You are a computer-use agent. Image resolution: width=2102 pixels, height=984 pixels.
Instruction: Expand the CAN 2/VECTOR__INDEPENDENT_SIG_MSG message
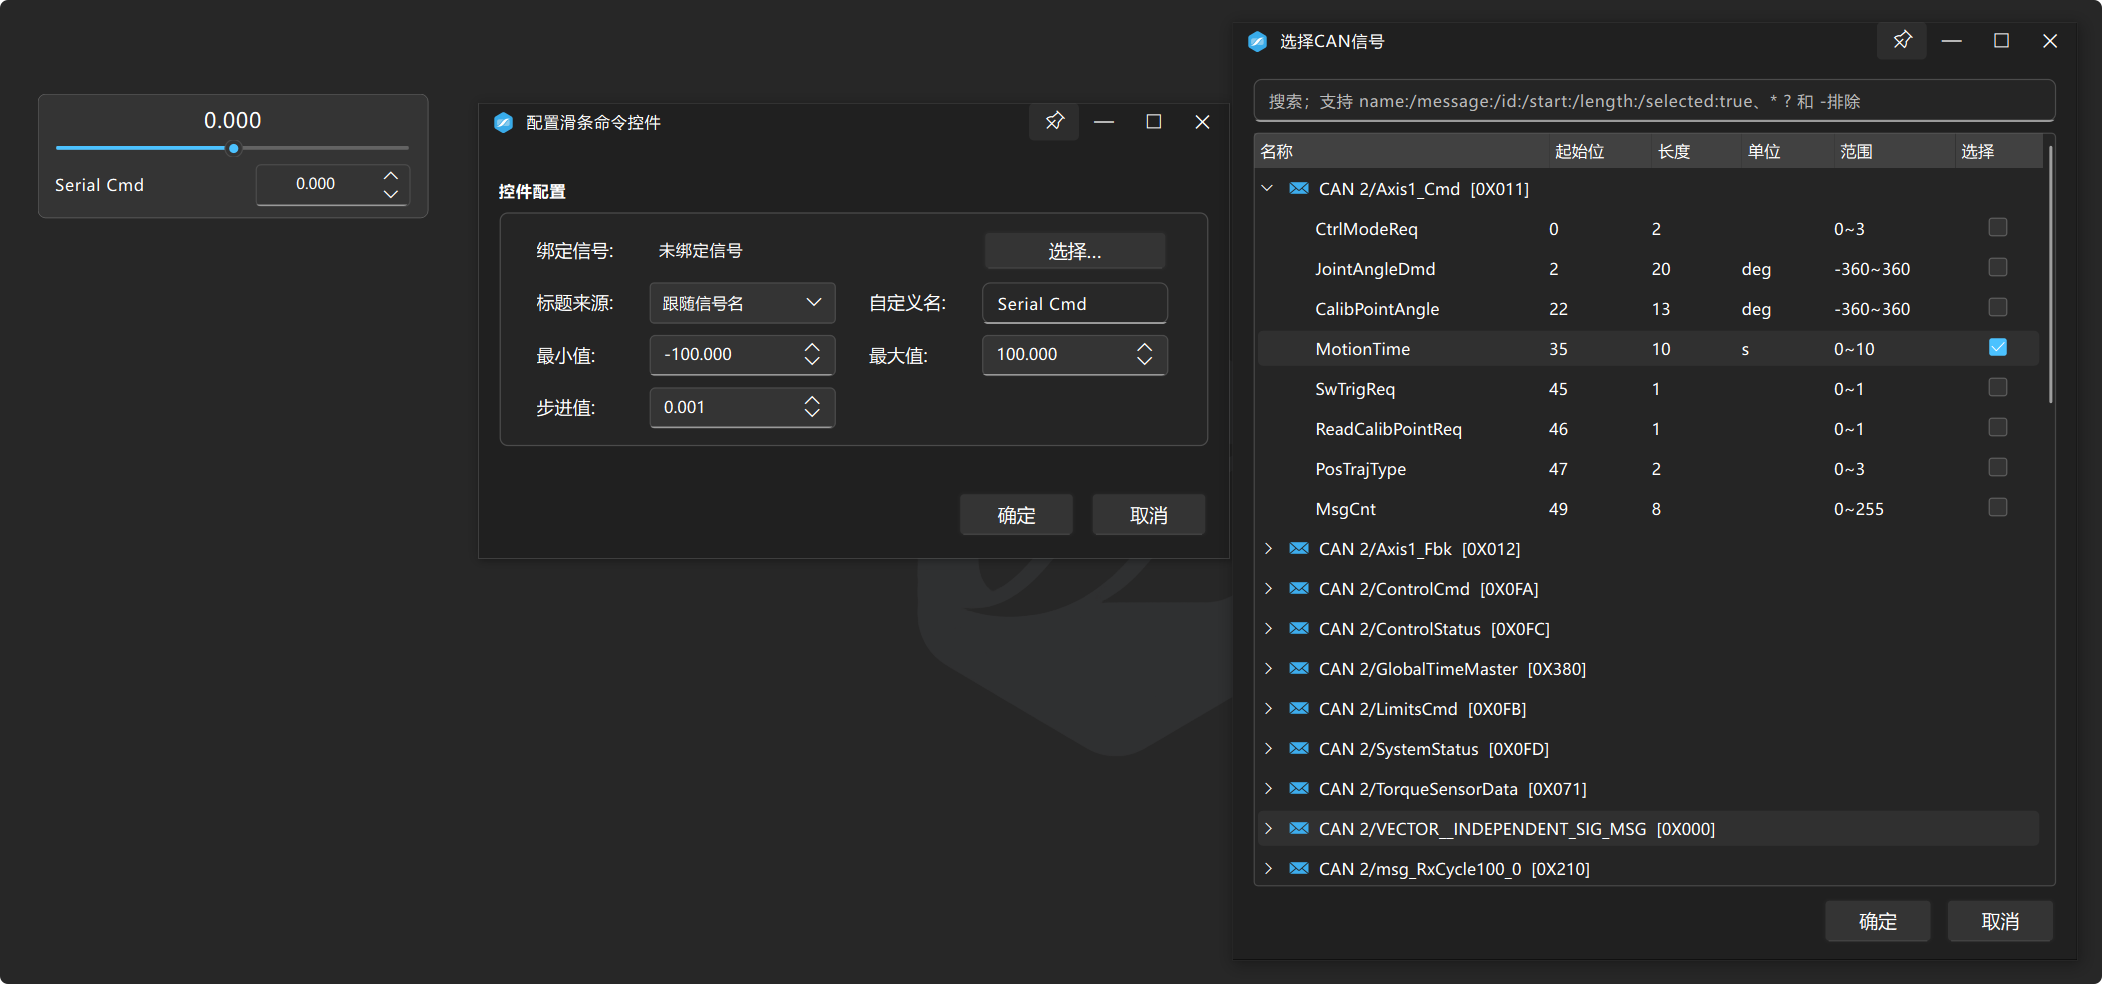point(1268,828)
